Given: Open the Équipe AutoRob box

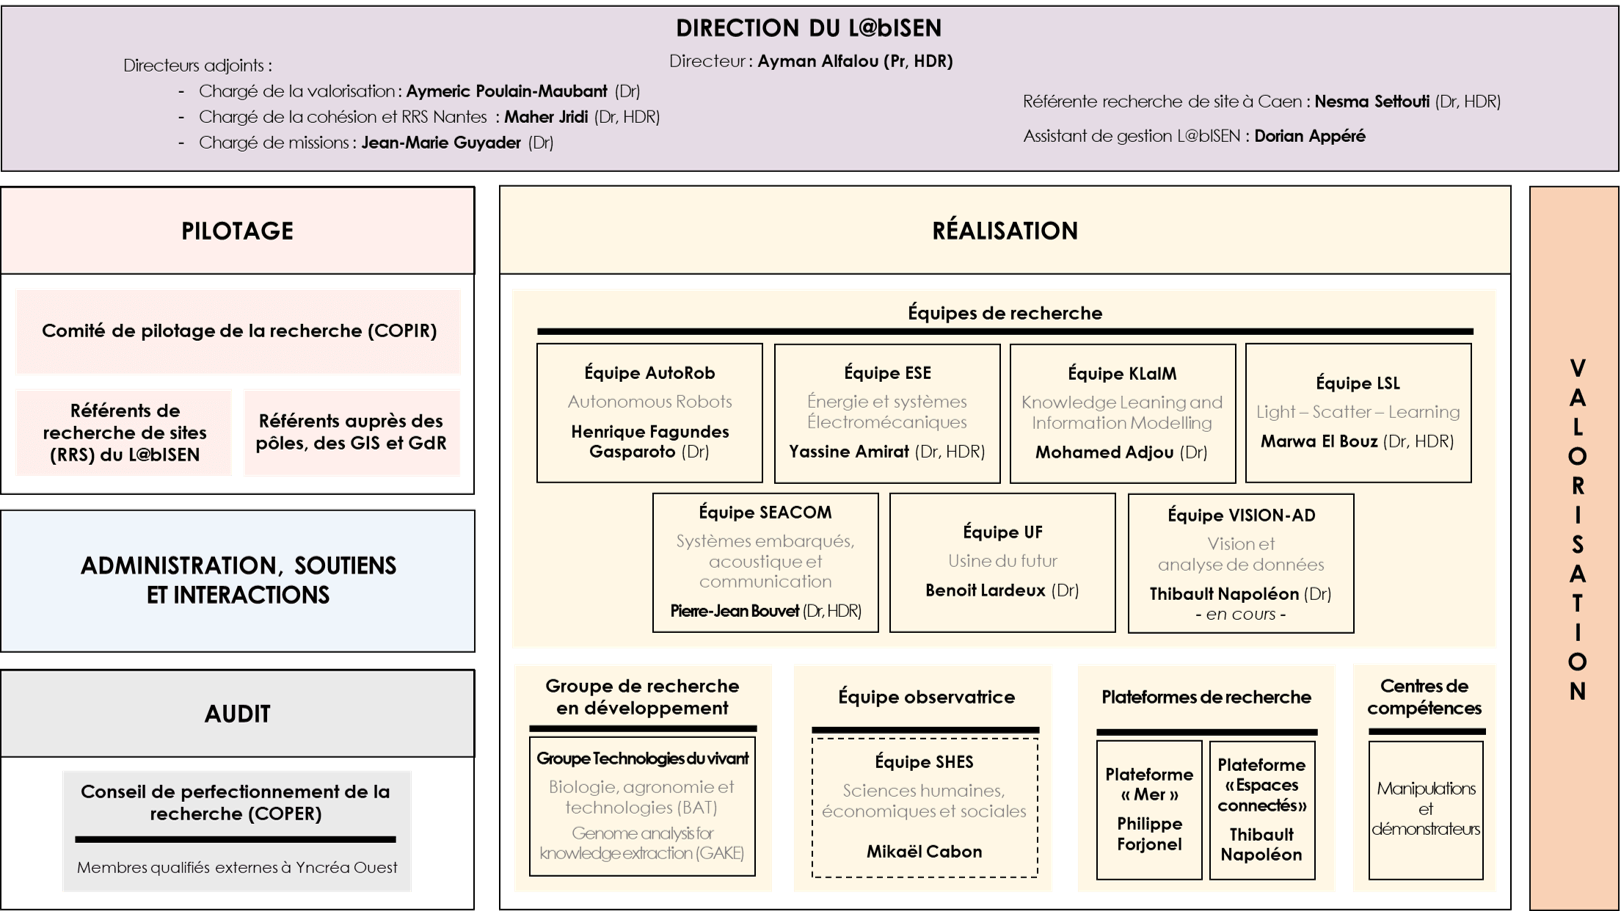Looking at the screenshot, I should pyautogui.click(x=649, y=413).
